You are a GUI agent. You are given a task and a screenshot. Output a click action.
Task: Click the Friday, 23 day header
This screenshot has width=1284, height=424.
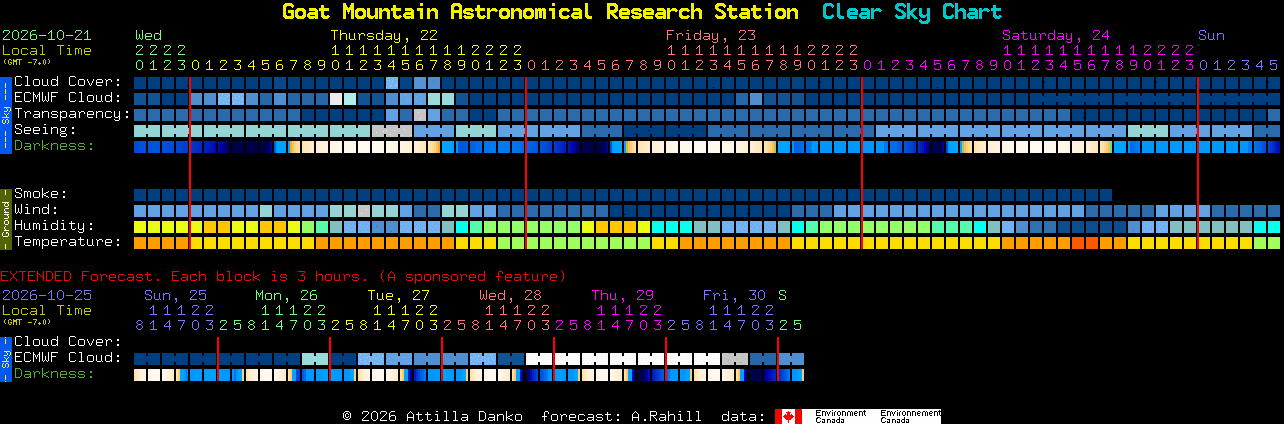pyautogui.click(x=711, y=35)
